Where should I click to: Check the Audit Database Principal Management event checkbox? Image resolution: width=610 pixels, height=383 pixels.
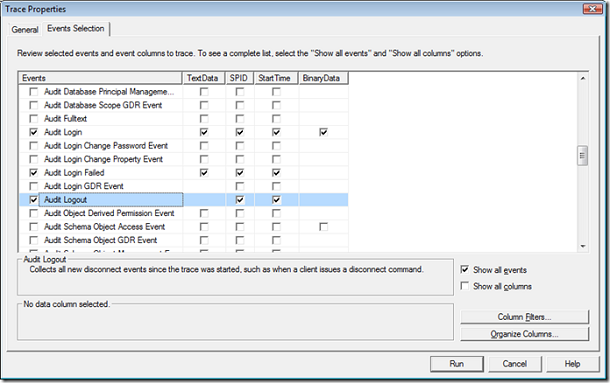(x=34, y=92)
